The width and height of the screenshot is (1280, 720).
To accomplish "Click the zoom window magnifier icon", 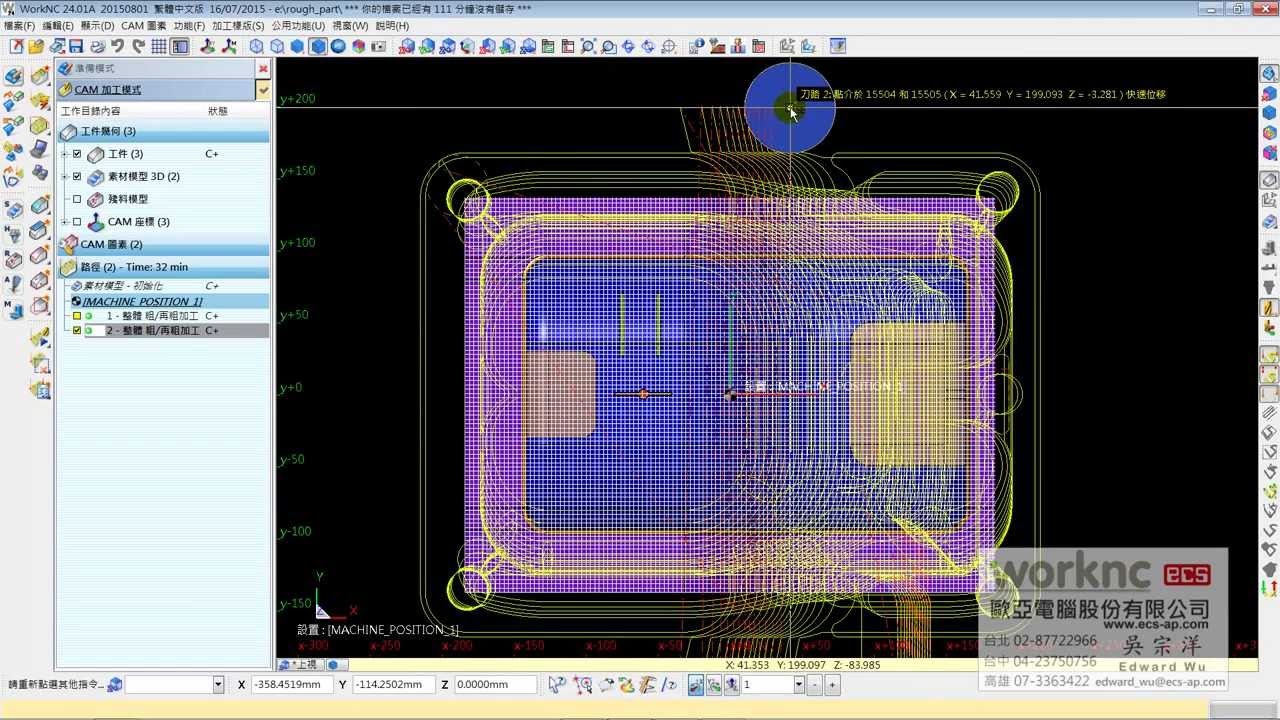I will pyautogui.click(x=588, y=46).
